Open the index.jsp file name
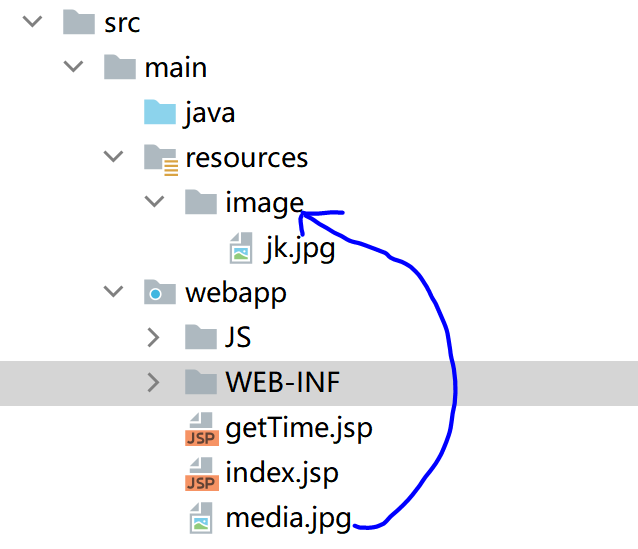 (x=282, y=474)
